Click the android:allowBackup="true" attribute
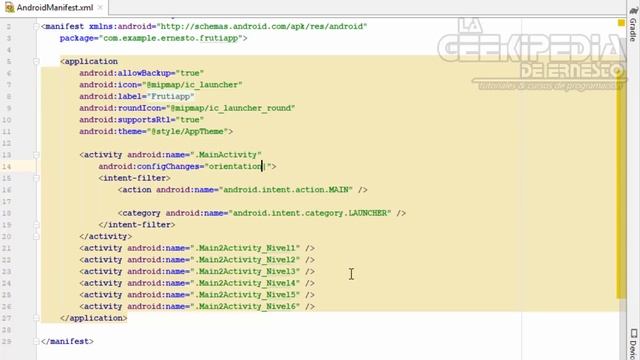 (x=142, y=73)
